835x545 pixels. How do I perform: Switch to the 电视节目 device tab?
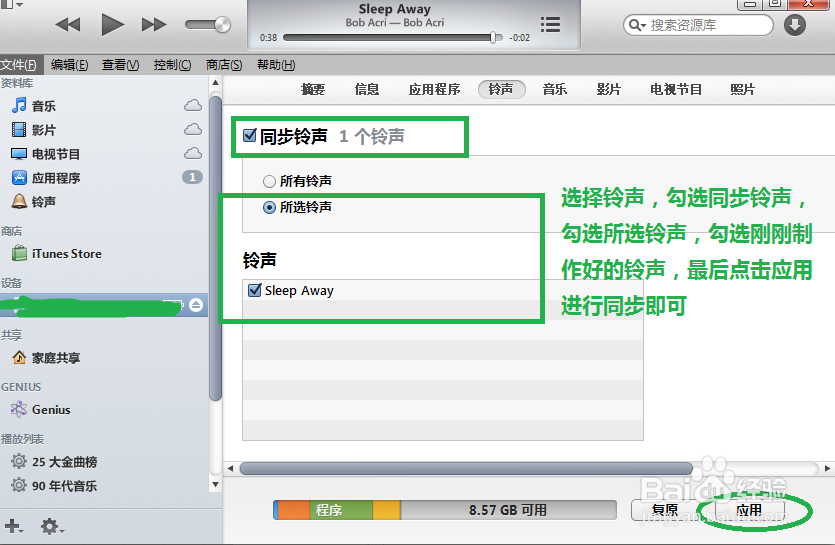[x=676, y=89]
